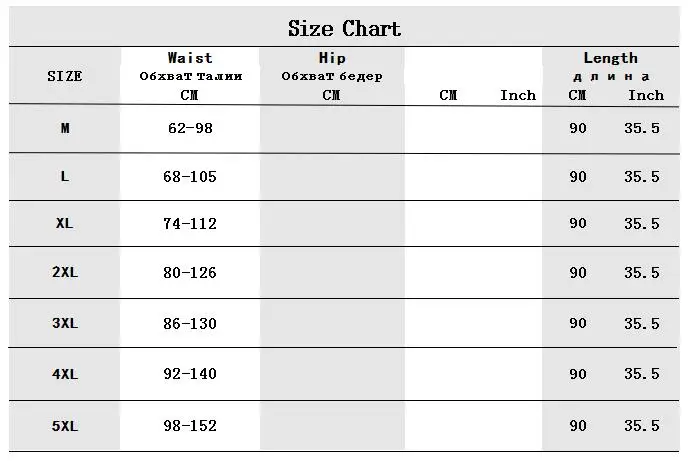Select the SIZE column header

65,76
